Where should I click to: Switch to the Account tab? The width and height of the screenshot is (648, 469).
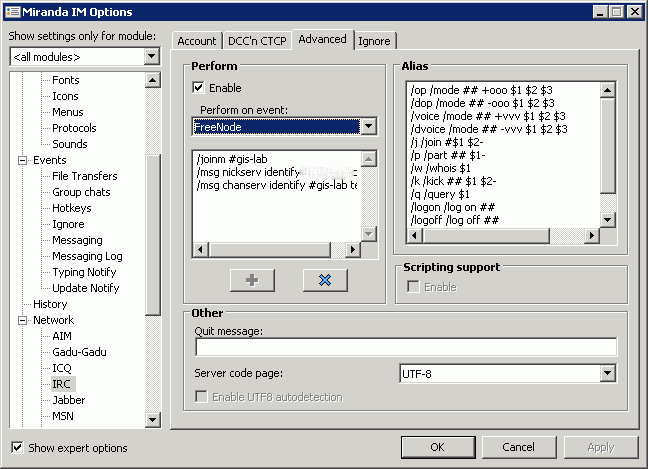197,41
